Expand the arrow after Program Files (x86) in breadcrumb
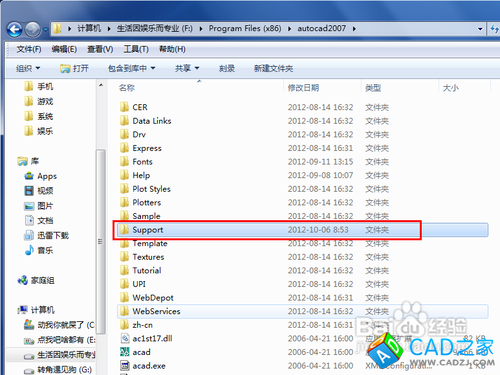 [x=289, y=29]
